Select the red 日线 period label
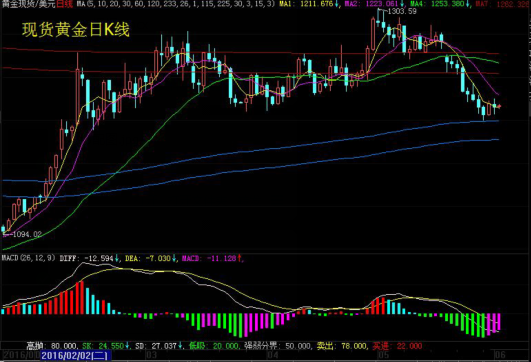Screen dimensions: 531x362 coord(65,4)
